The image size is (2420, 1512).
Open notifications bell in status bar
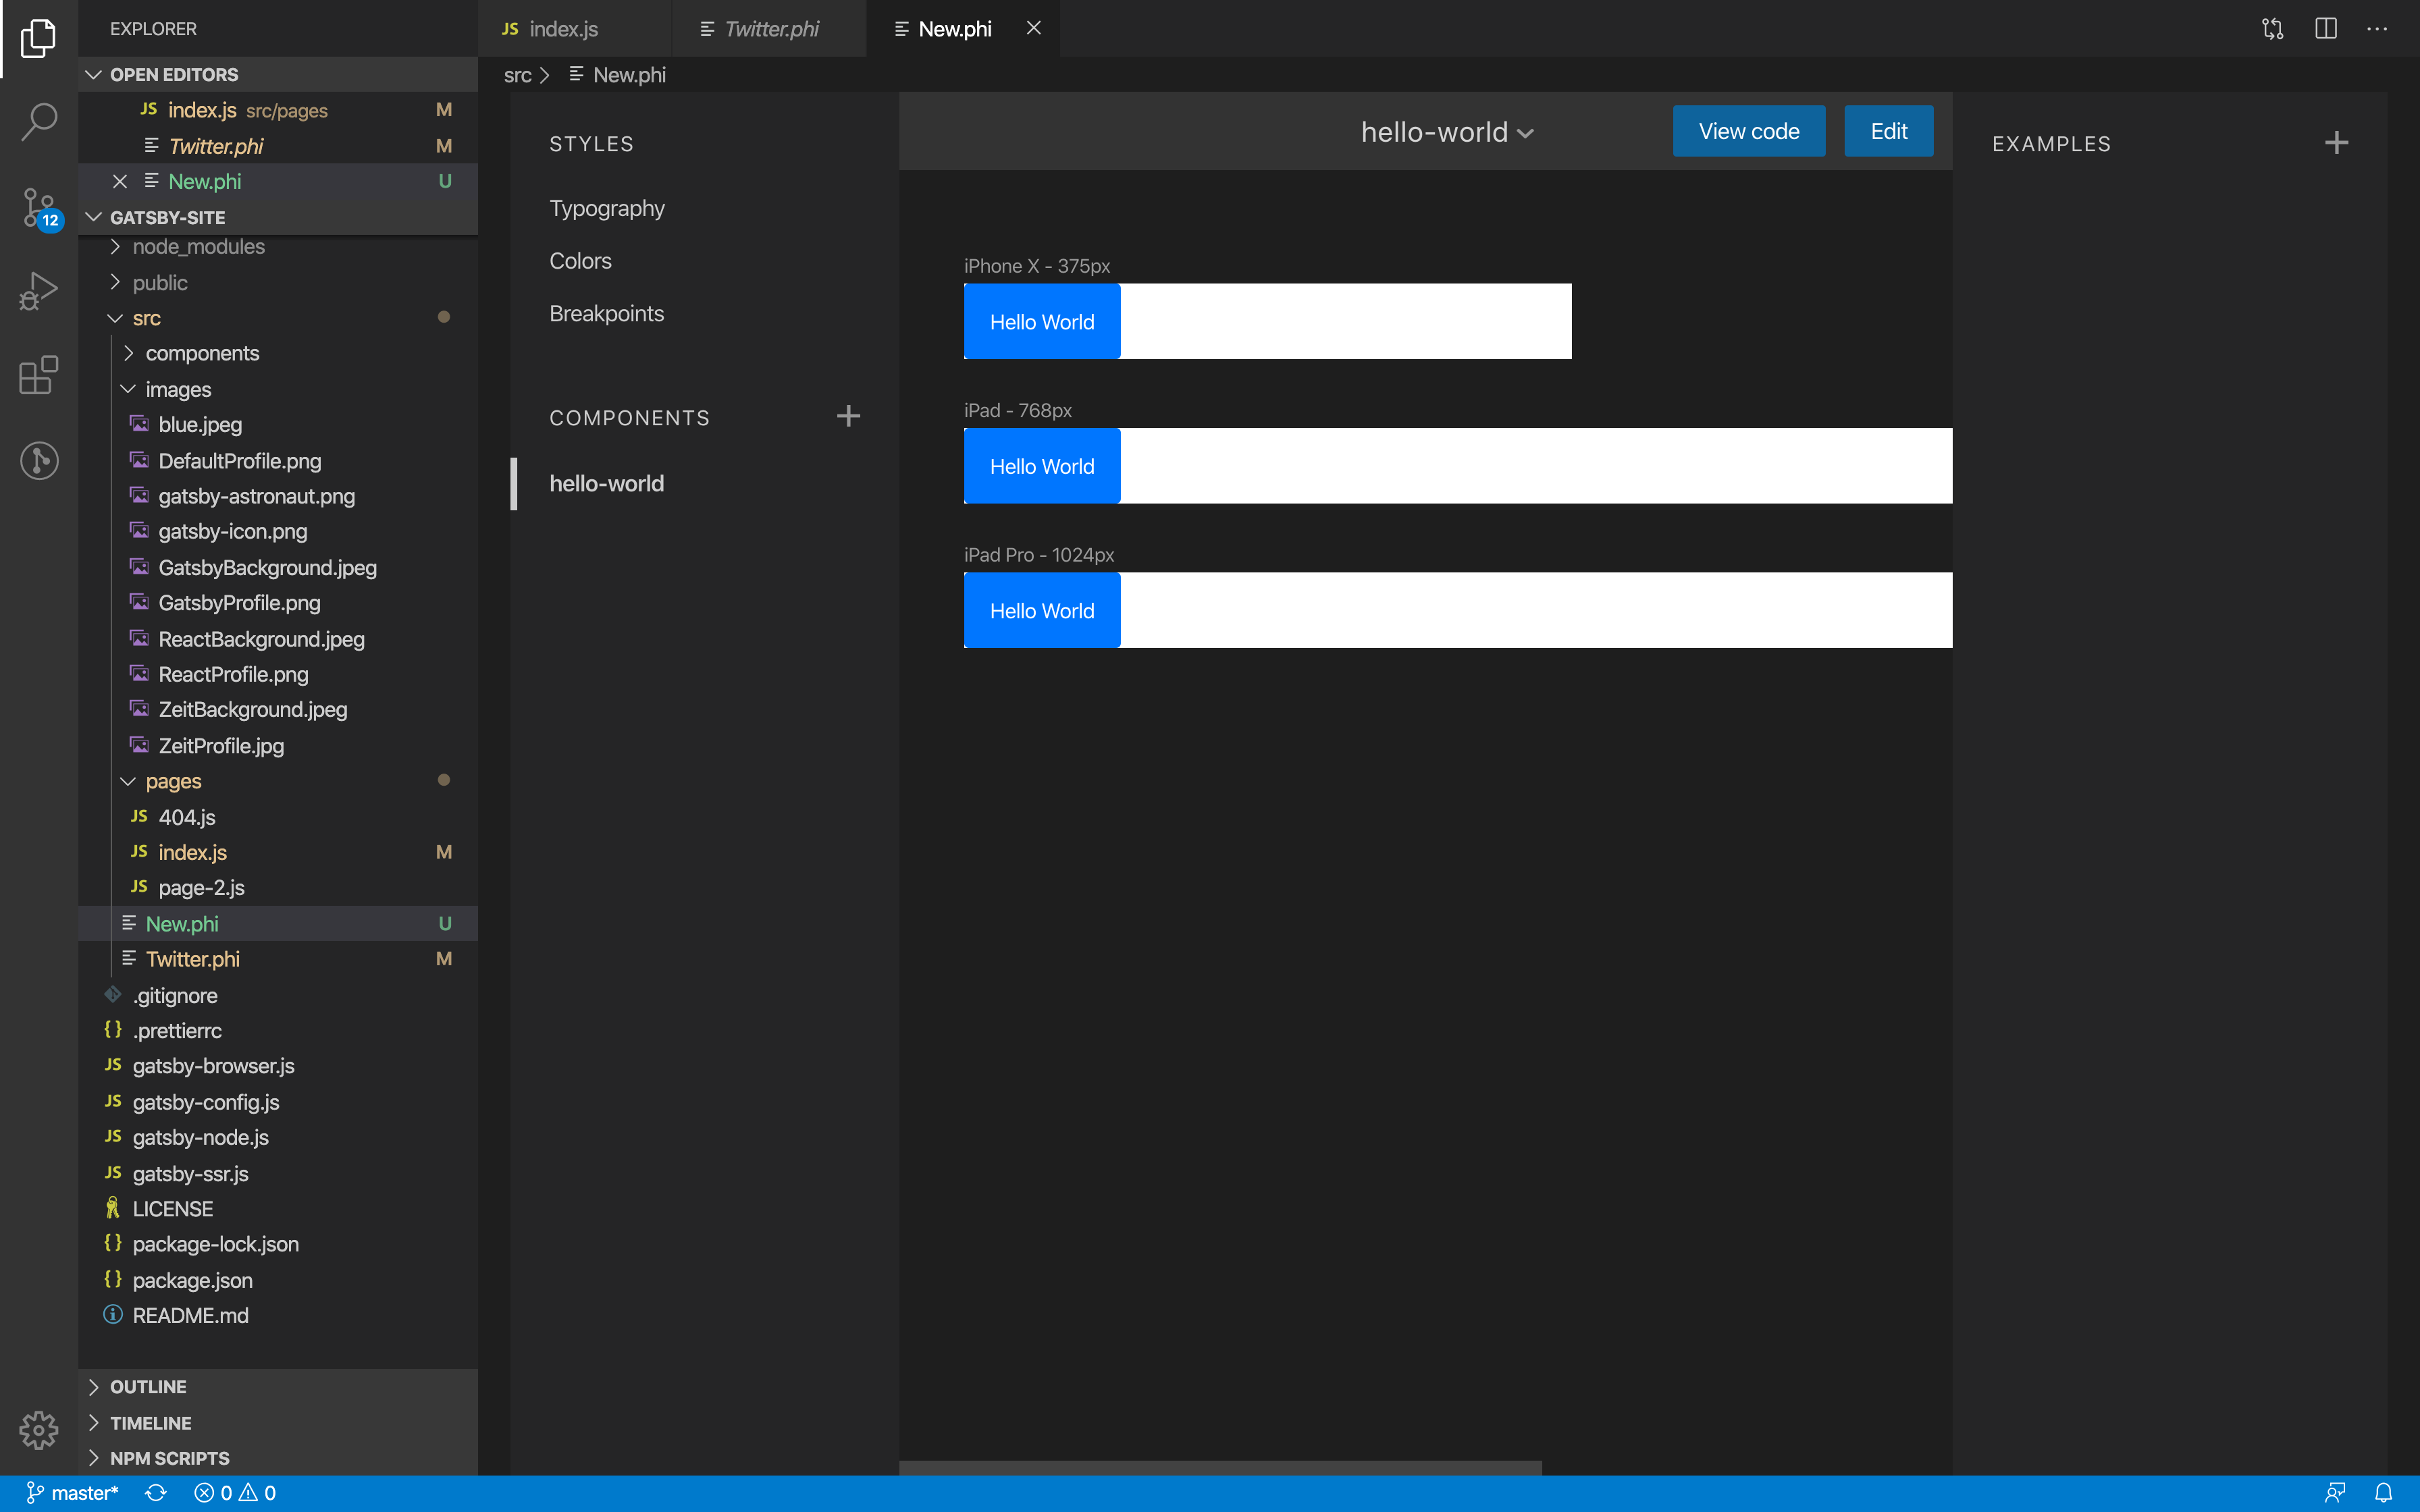click(2384, 1493)
